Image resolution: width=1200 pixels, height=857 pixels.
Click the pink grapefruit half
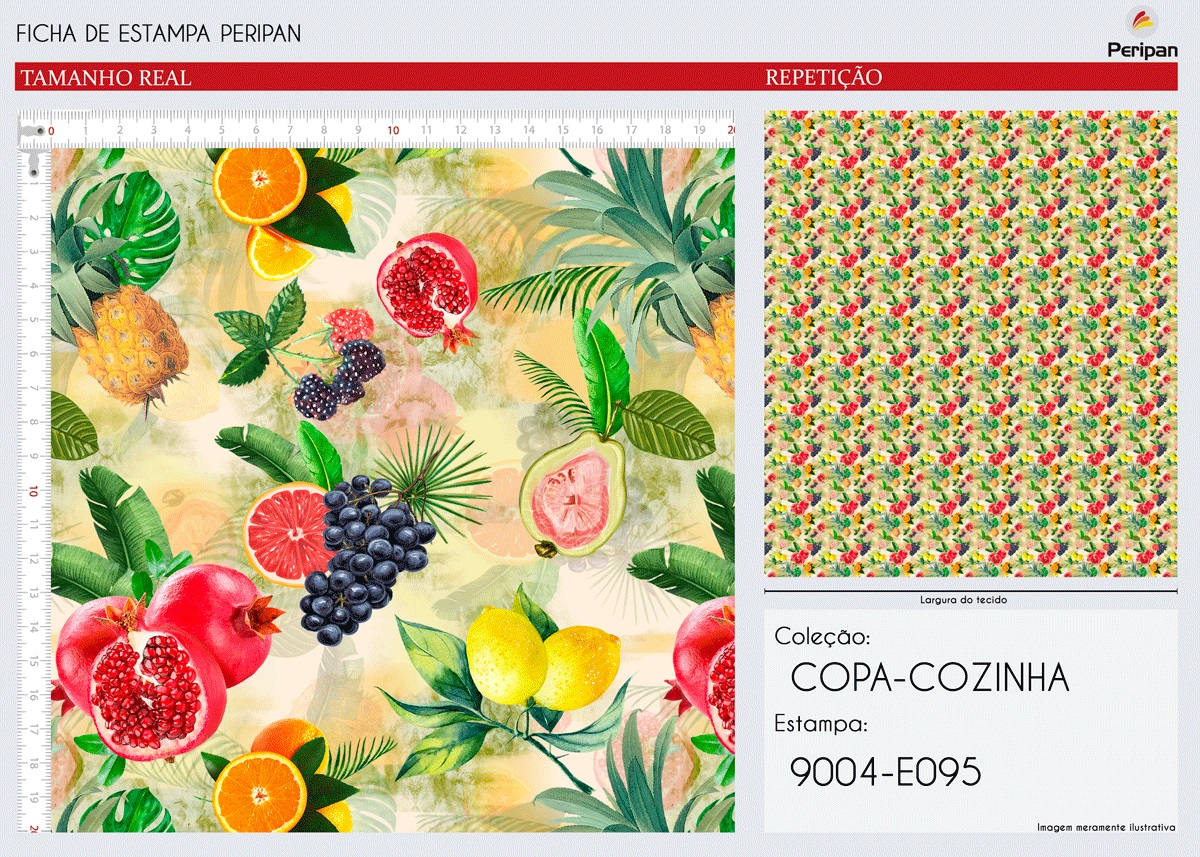point(287,533)
